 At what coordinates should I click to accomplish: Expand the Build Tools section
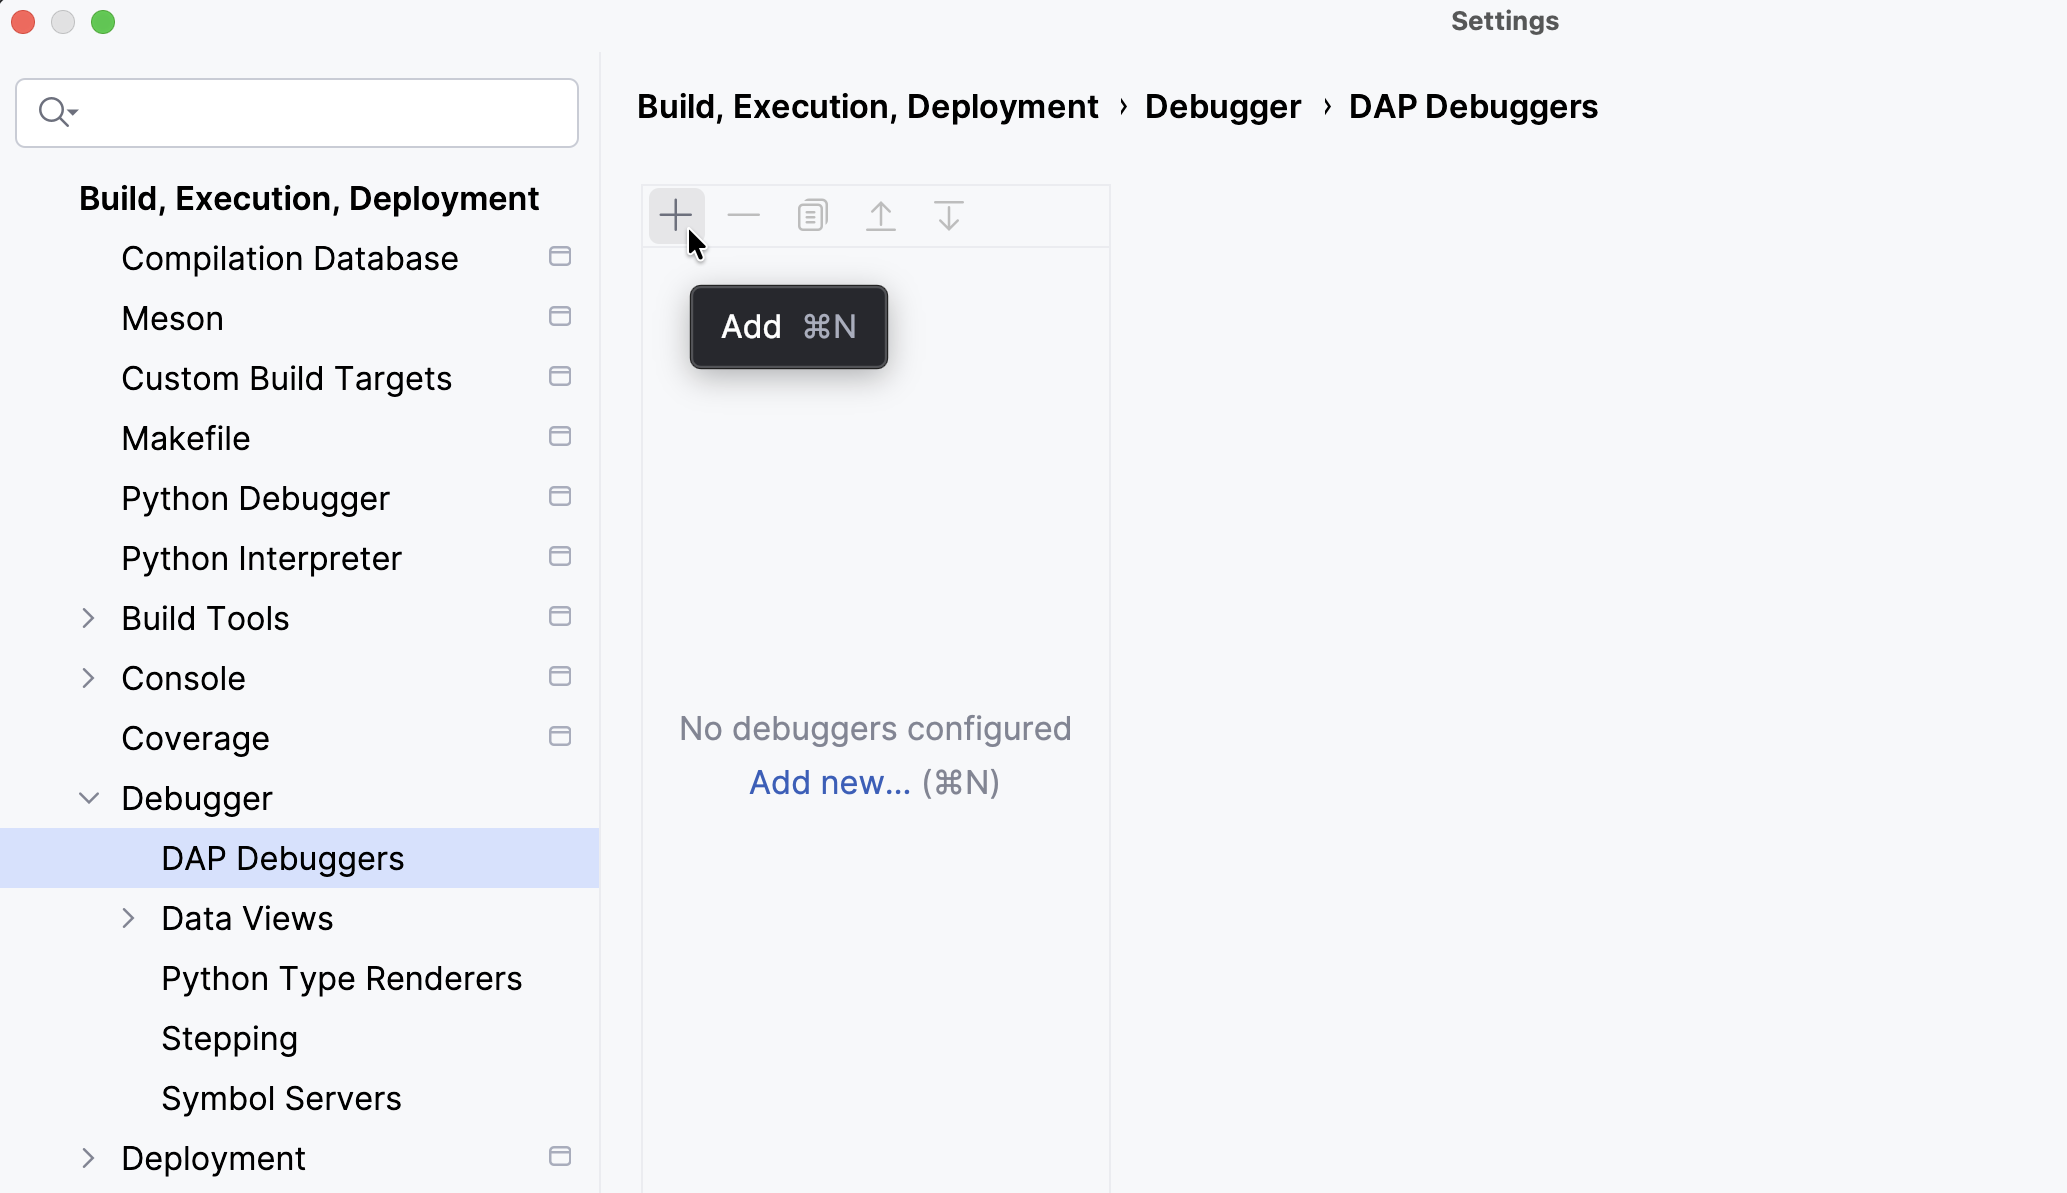[x=88, y=618]
